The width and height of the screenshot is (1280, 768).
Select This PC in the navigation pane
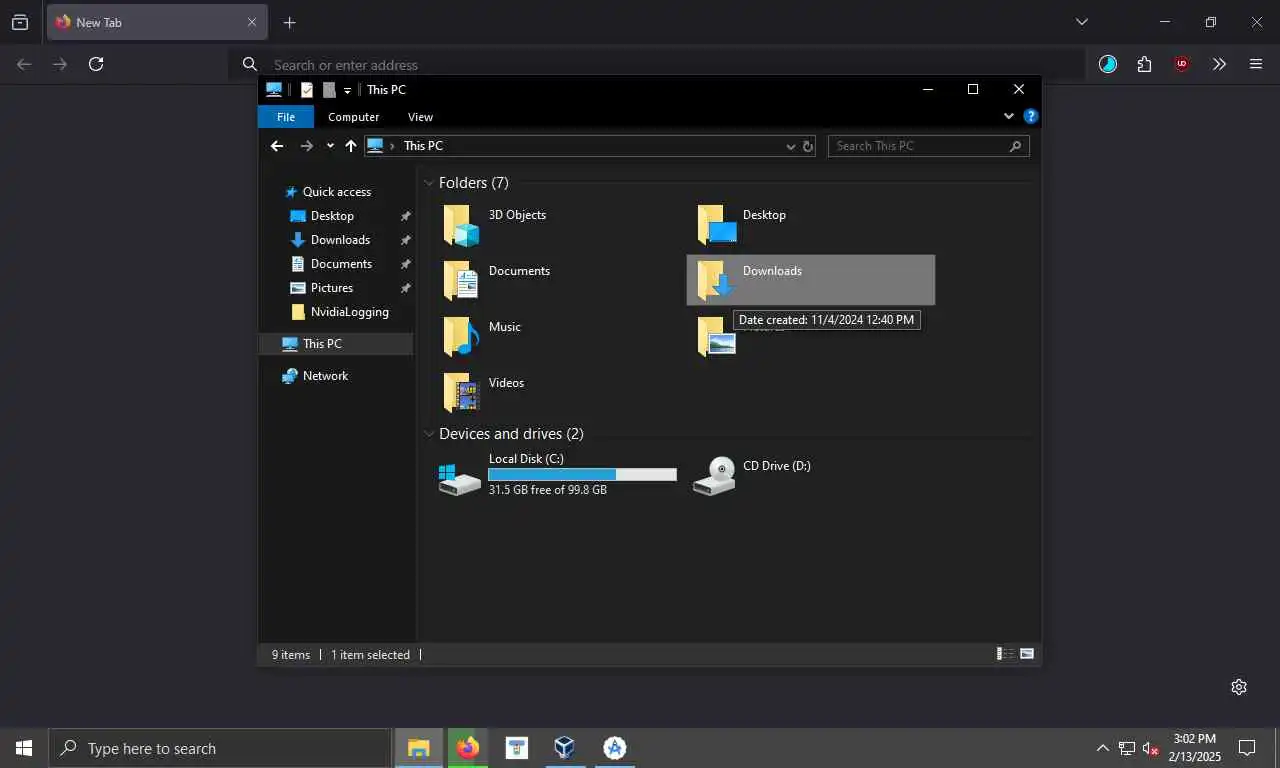[x=336, y=344]
